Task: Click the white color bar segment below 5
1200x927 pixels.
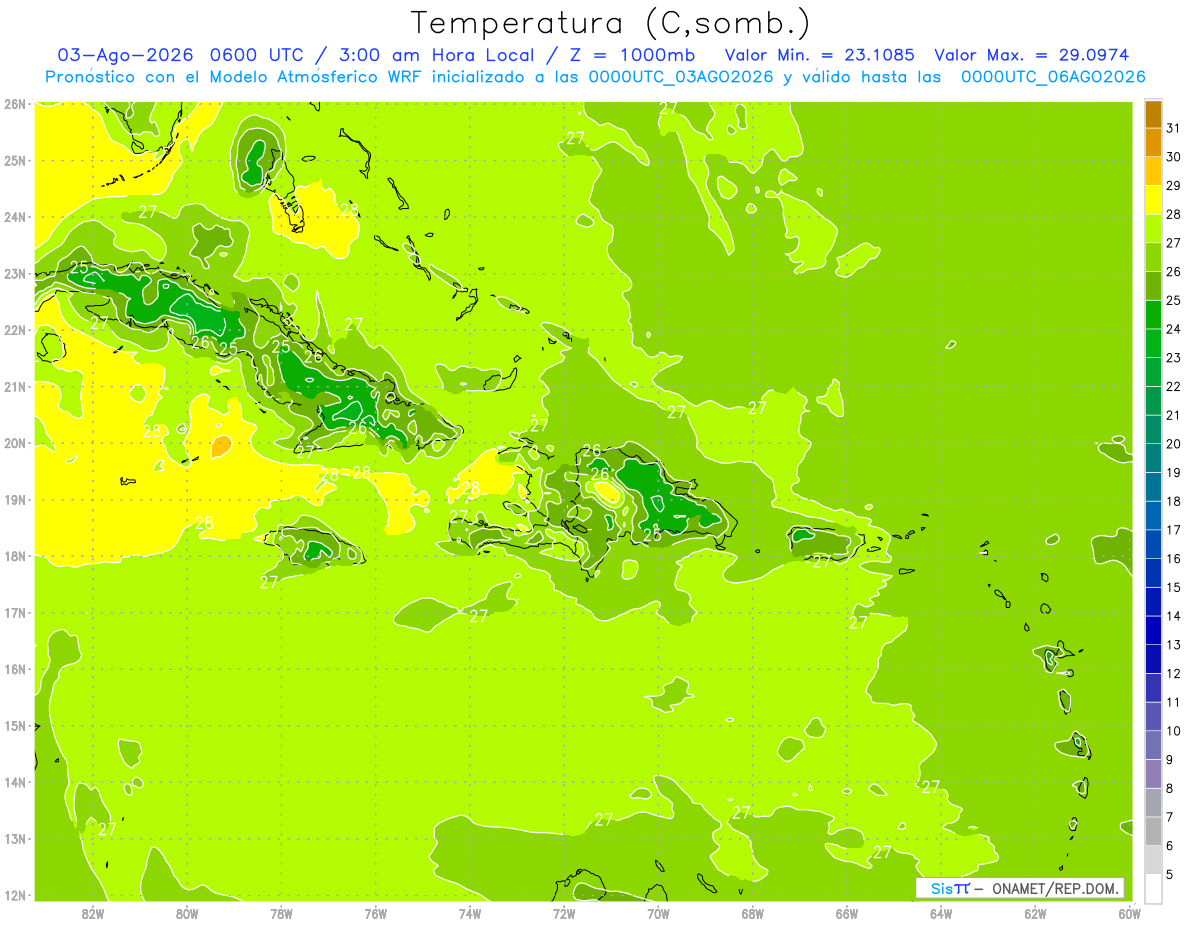Action: pyautogui.click(x=1153, y=888)
